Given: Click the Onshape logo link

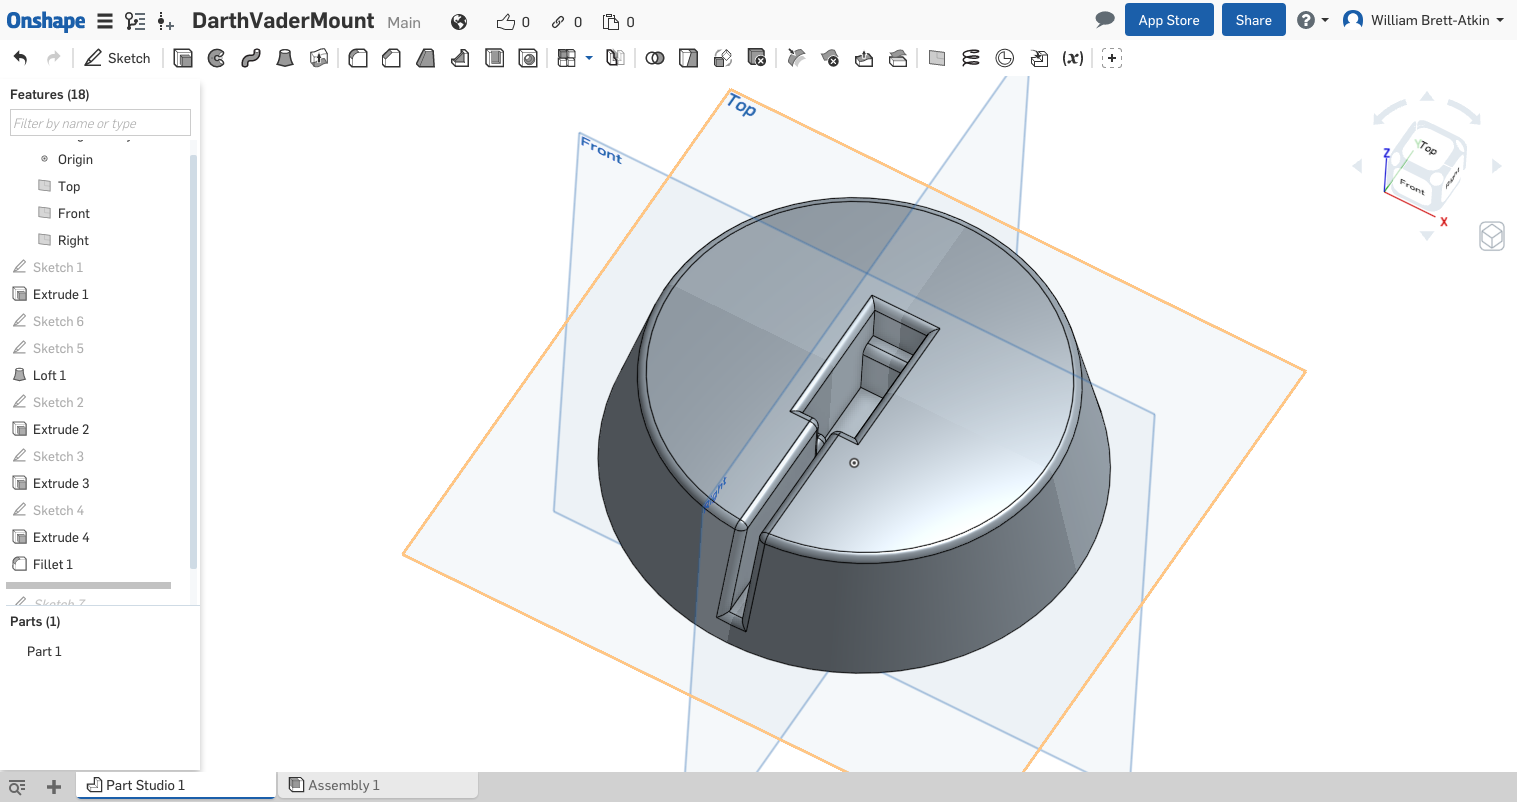Looking at the screenshot, I should click(x=46, y=21).
